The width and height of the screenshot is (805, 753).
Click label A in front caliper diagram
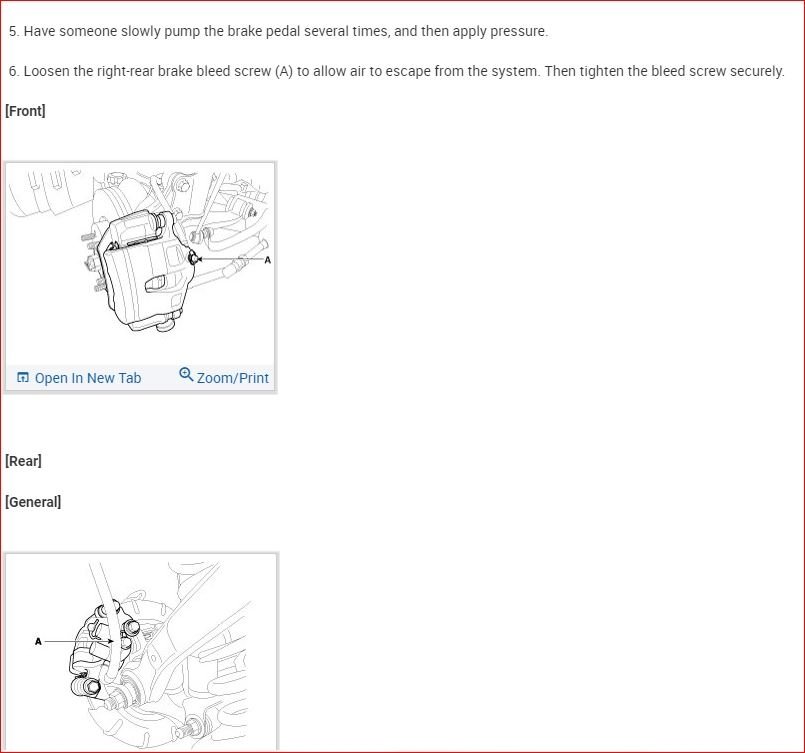(267, 260)
